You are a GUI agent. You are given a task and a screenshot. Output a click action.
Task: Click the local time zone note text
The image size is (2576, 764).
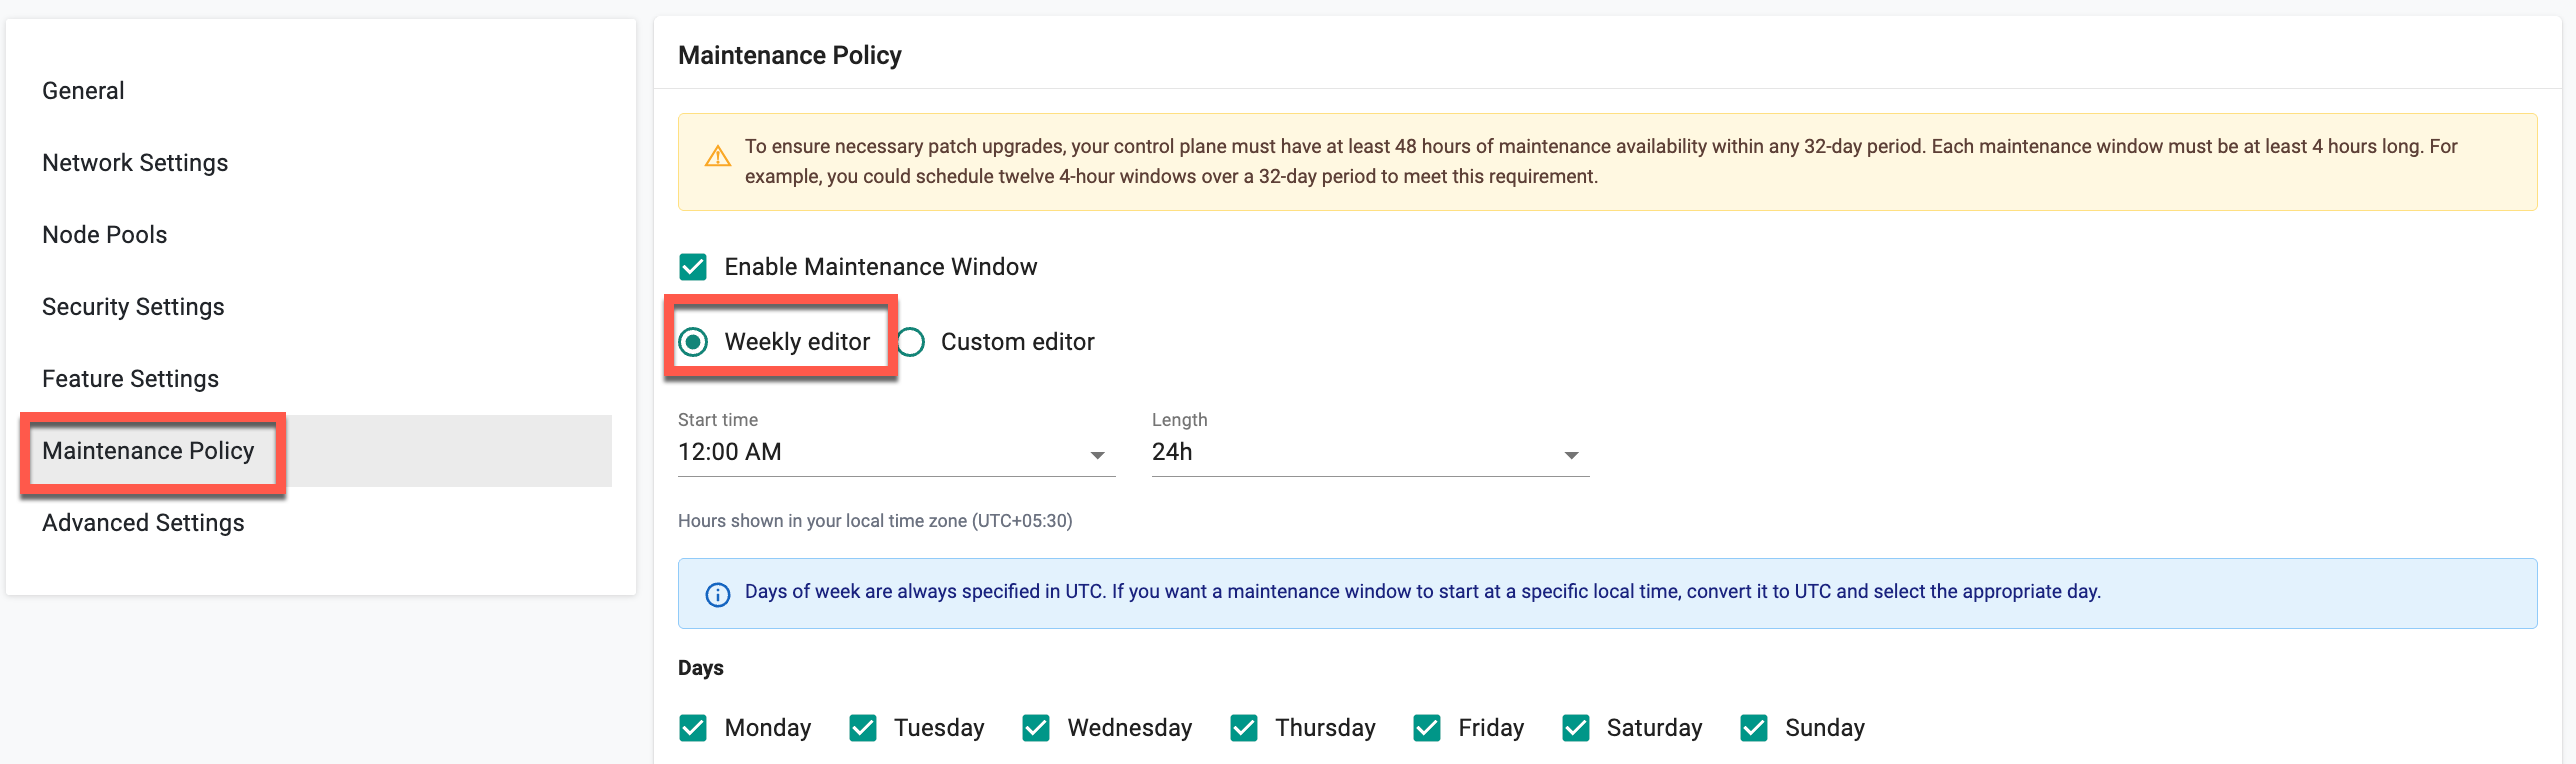(875, 521)
